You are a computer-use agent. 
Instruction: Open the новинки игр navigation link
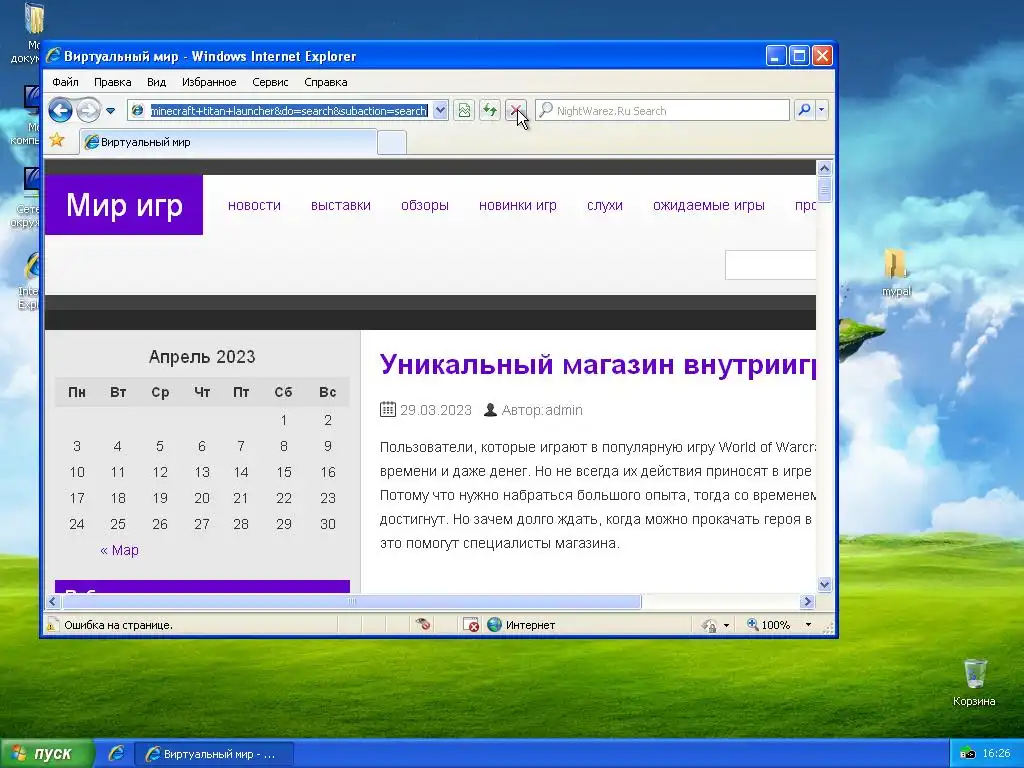[x=517, y=205]
